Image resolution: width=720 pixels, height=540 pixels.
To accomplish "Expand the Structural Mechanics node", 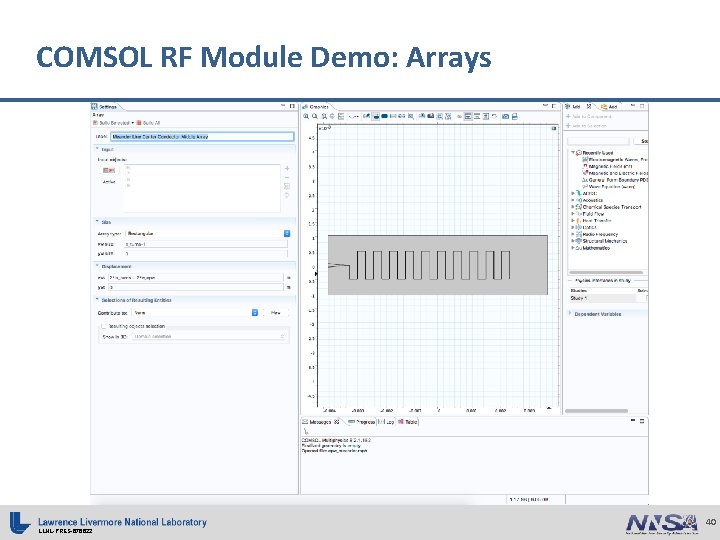I will (573, 241).
